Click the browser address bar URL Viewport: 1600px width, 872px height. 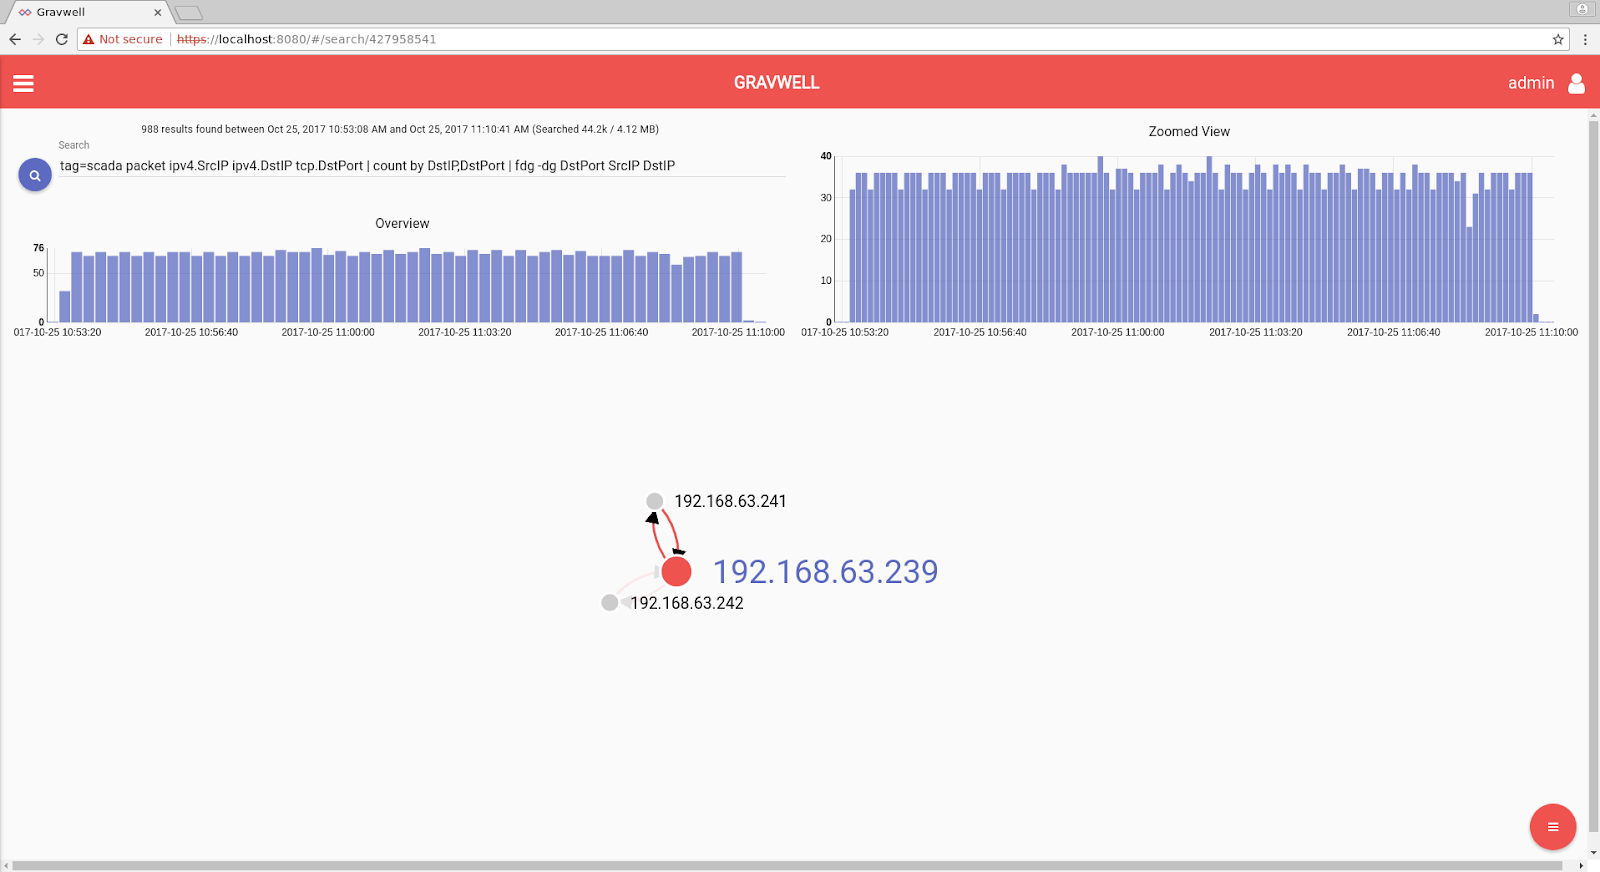(x=306, y=39)
